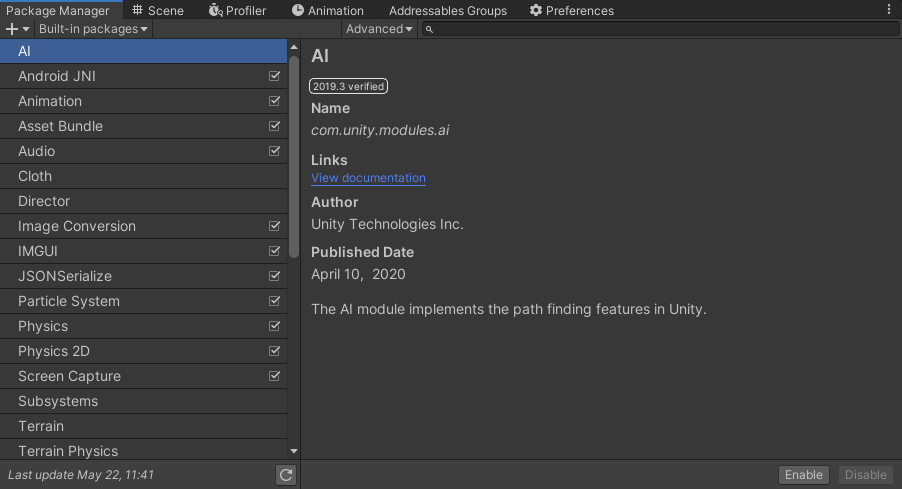Click the package list scrollbar thumb
The height and width of the screenshot is (489, 902).
pyautogui.click(x=294, y=156)
